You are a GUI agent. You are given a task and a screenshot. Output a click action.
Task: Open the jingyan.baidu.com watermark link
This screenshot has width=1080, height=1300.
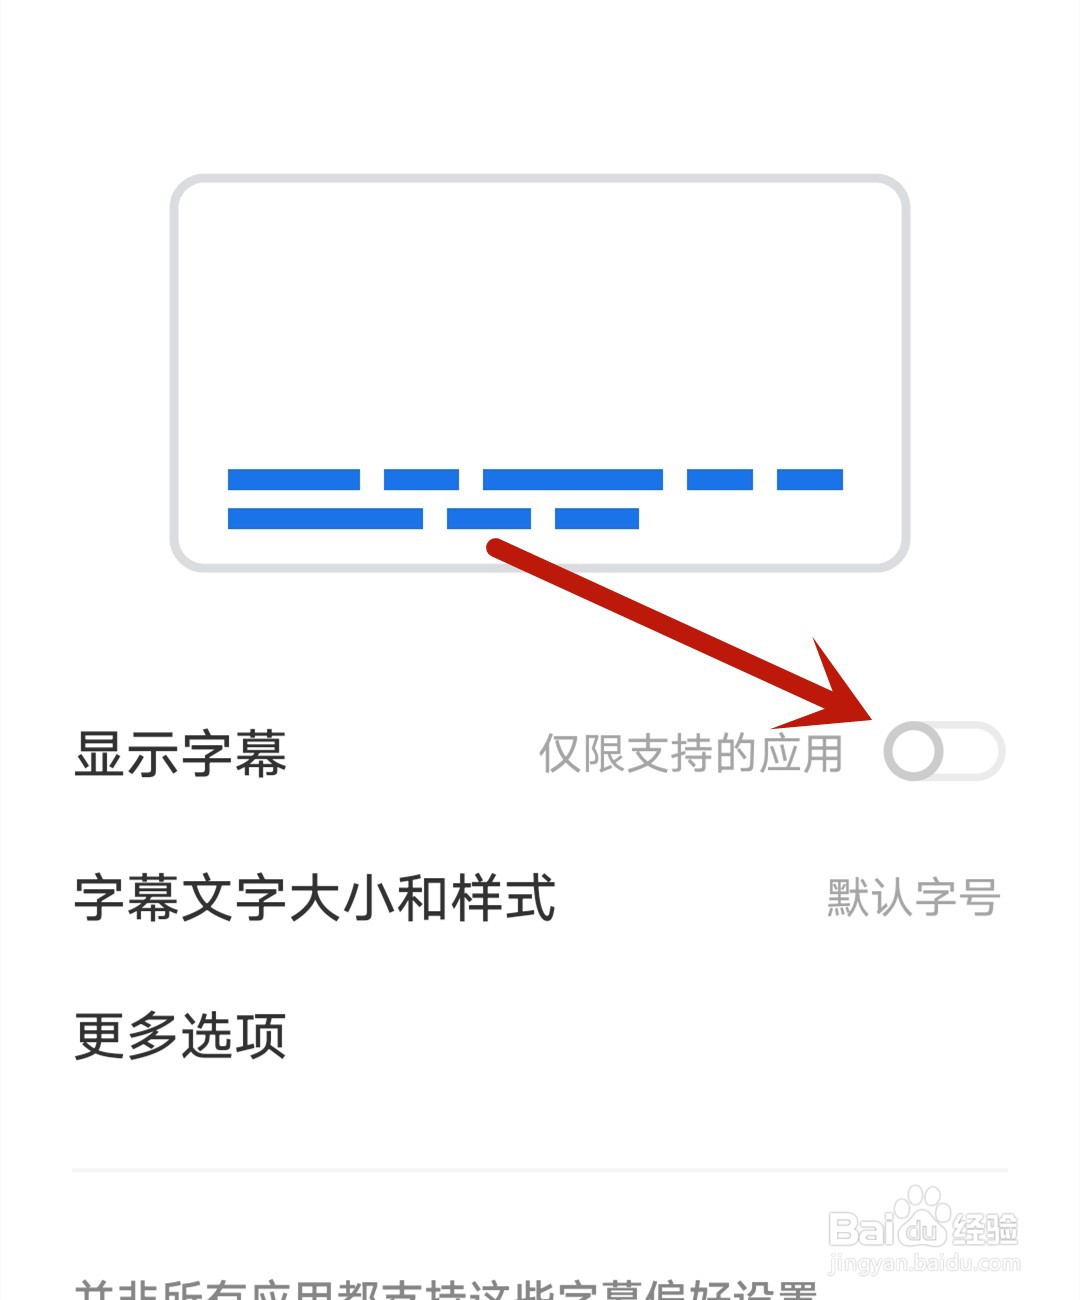coord(925,1264)
